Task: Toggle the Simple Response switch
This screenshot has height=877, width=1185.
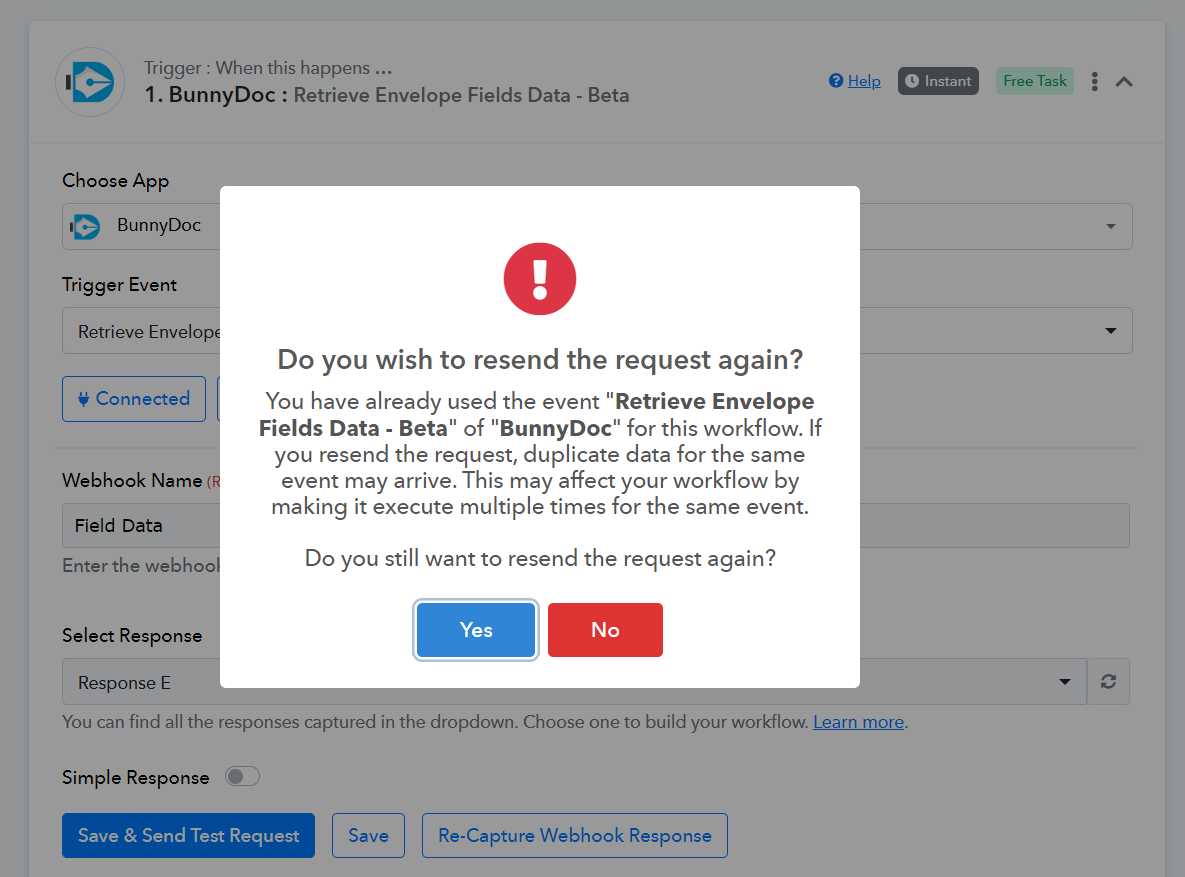Action: (242, 776)
